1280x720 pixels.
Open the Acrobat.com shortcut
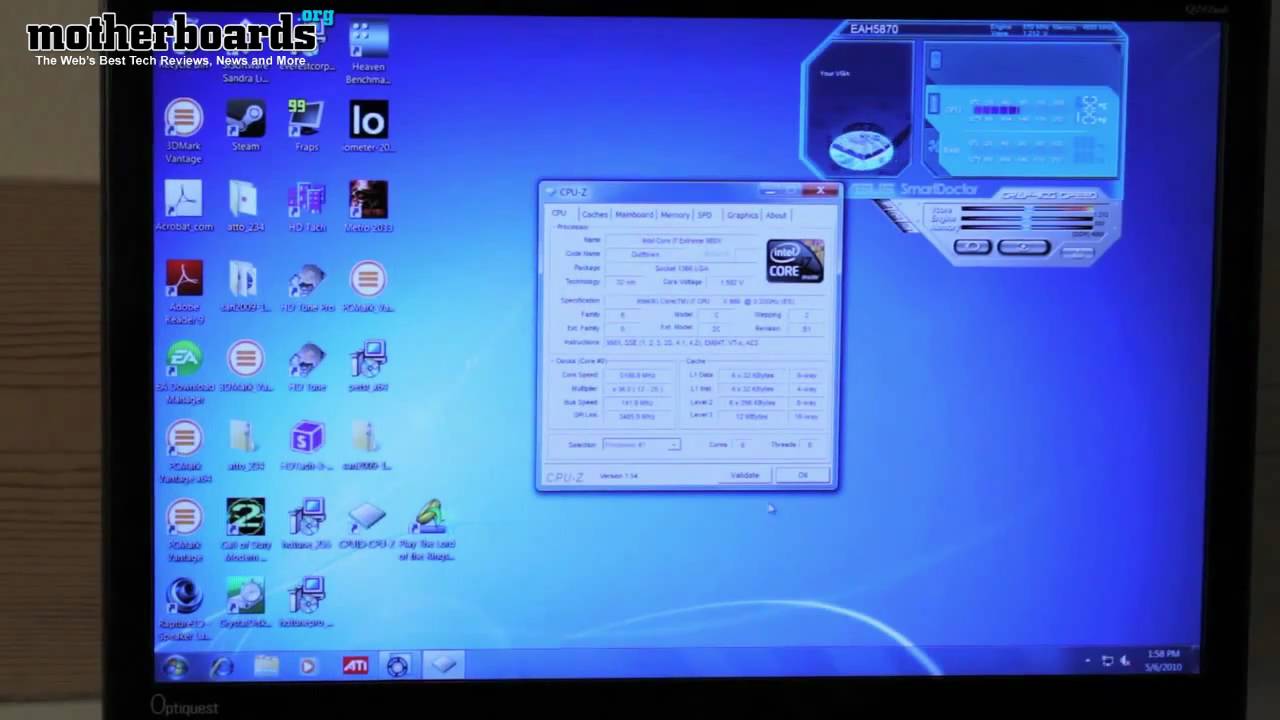click(x=184, y=206)
